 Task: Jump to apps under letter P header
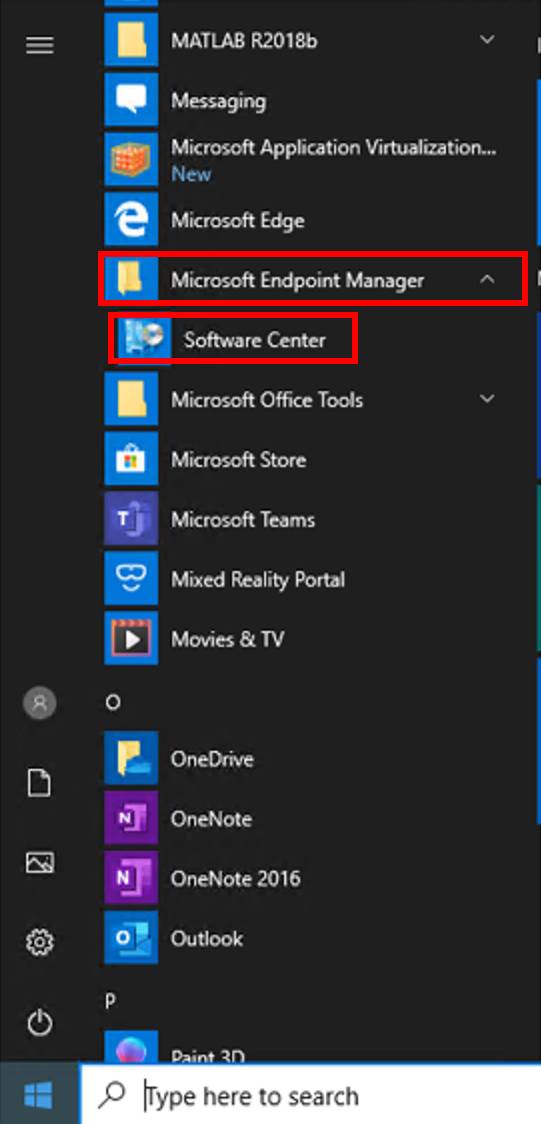click(x=110, y=1001)
